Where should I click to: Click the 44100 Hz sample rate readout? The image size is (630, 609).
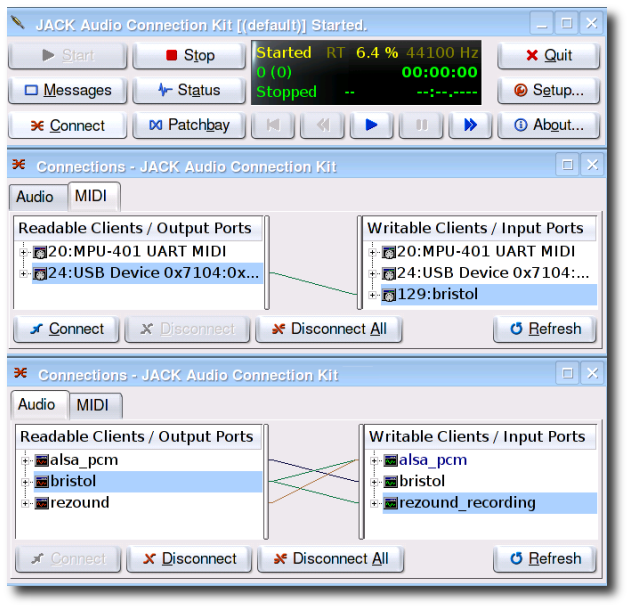(x=442, y=53)
